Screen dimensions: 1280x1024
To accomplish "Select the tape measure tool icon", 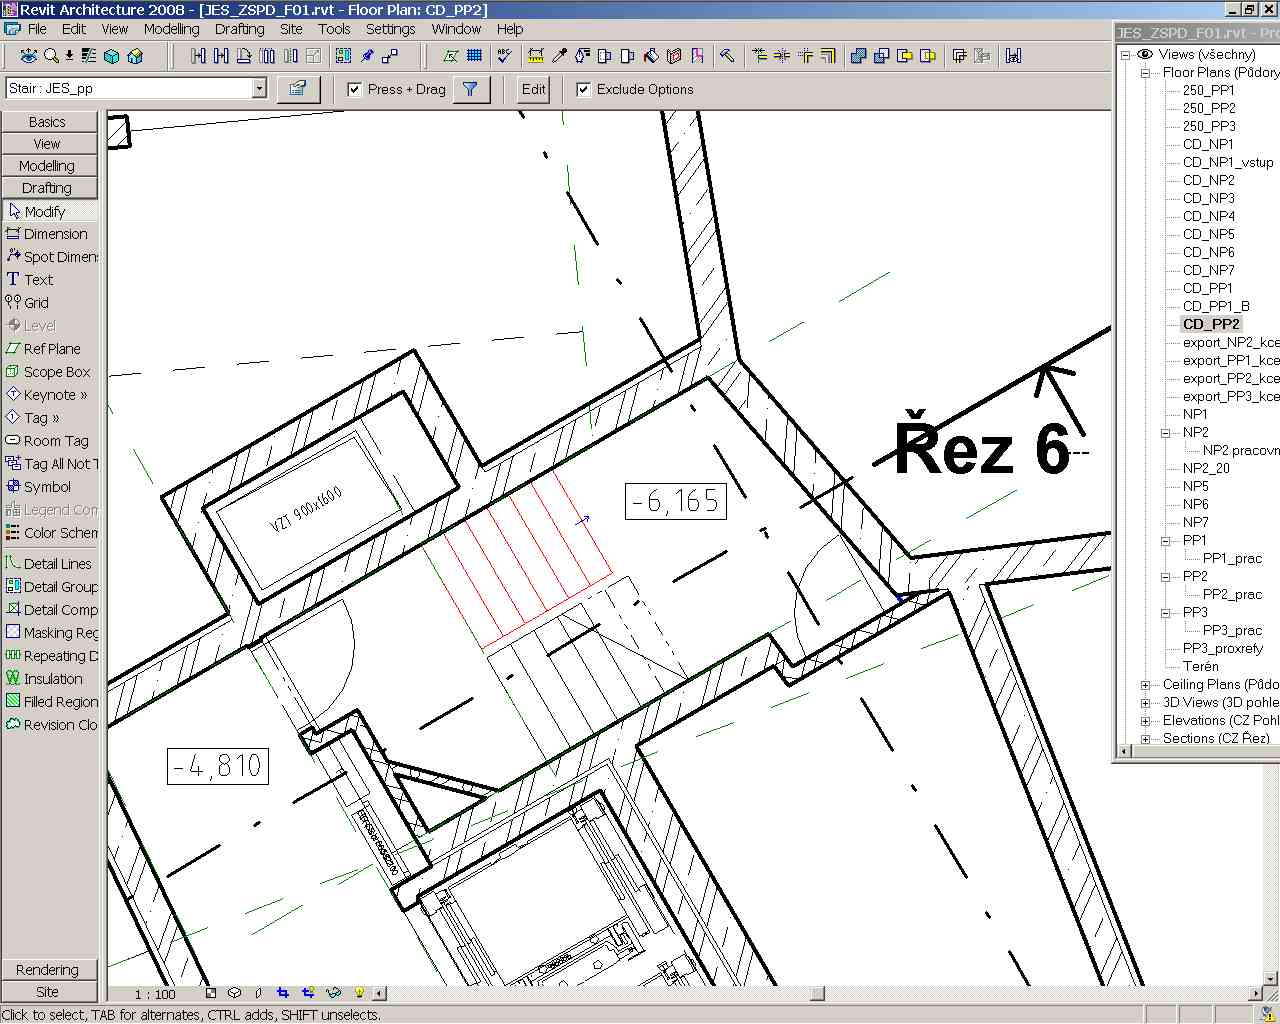I will tap(535, 56).
